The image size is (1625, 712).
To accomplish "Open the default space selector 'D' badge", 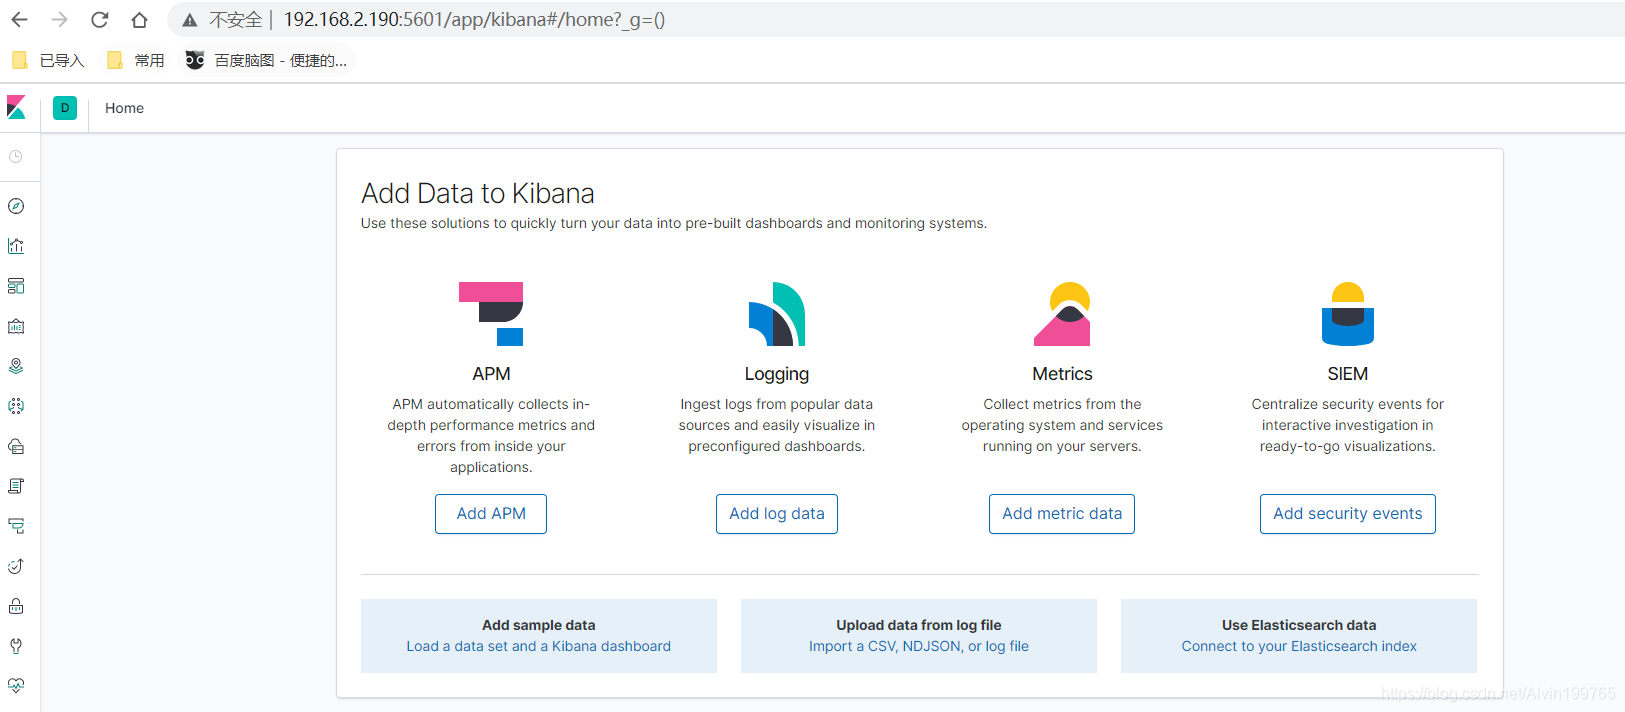I will [x=65, y=108].
